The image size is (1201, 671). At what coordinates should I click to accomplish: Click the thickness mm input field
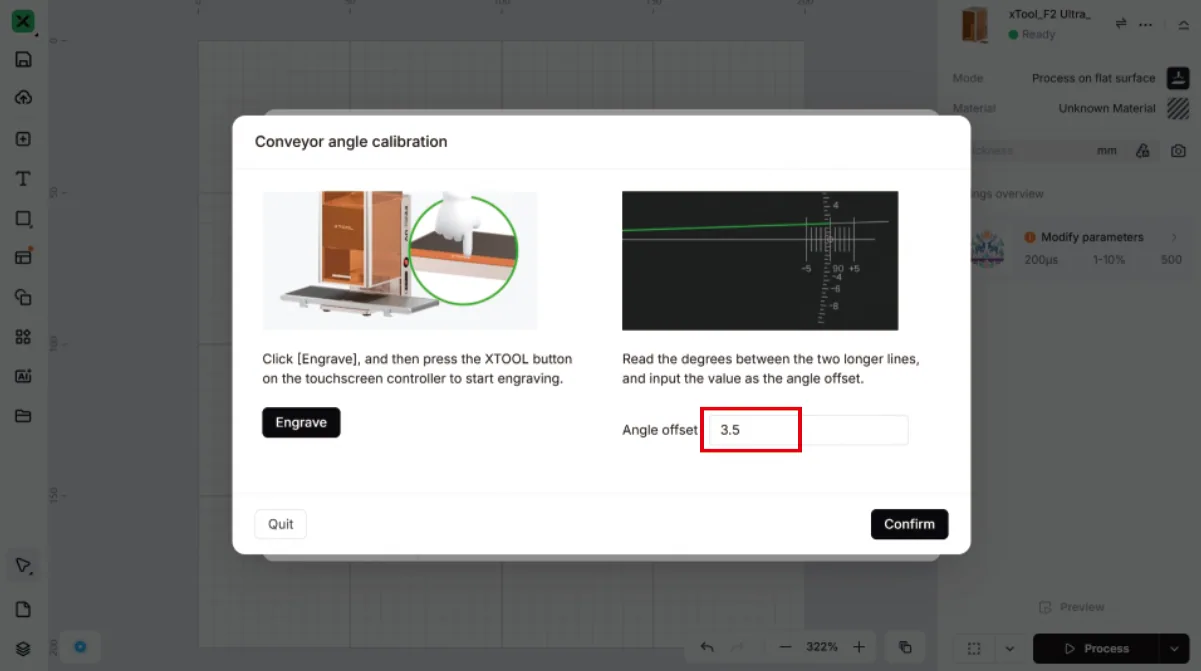pos(1042,151)
